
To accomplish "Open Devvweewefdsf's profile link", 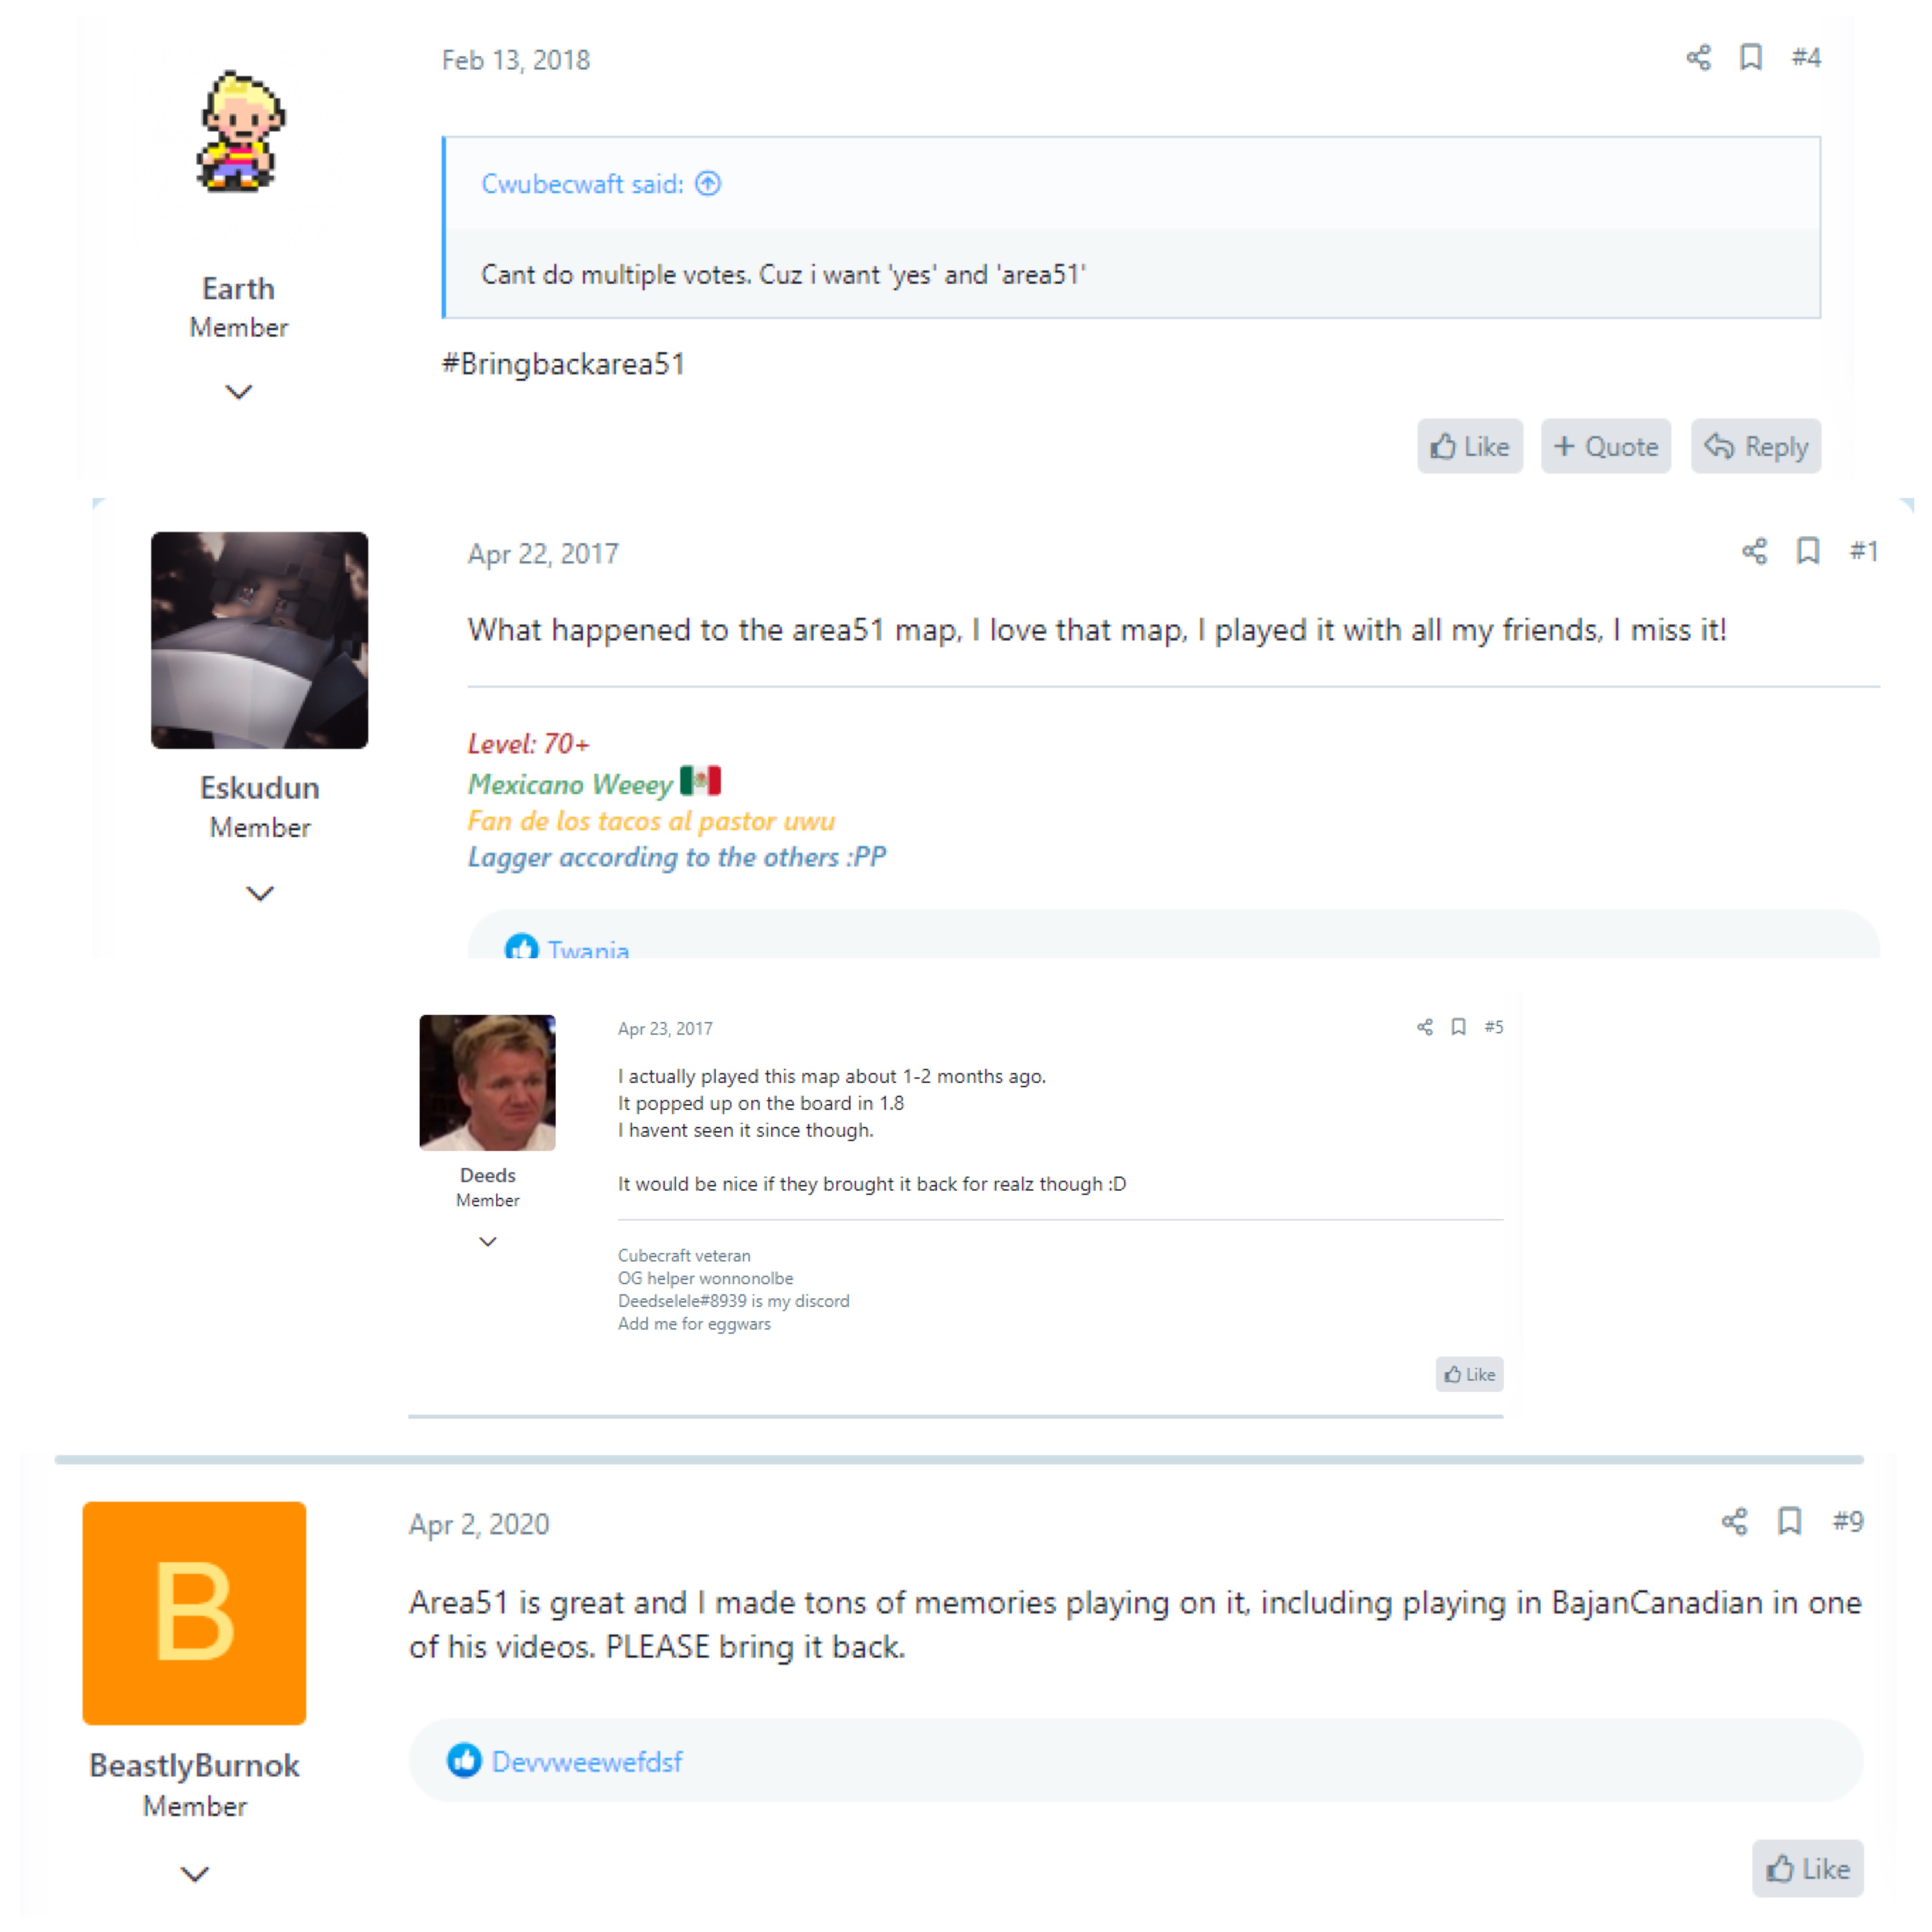I will (x=587, y=1761).
